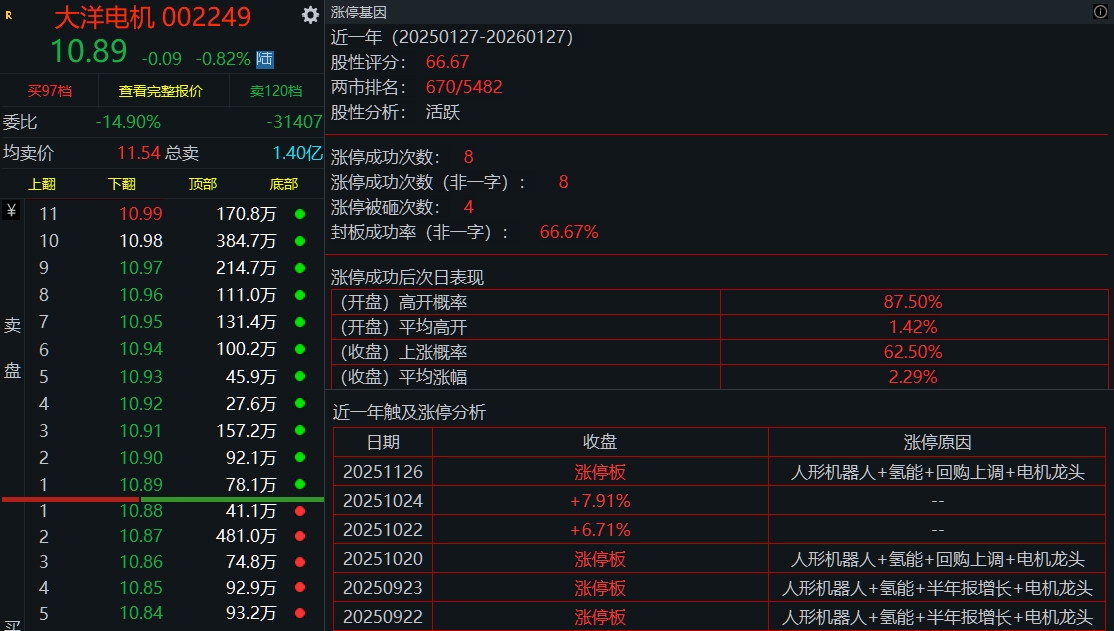Select buy price 10.86
Screen dimensions: 1114x631
click(141, 561)
